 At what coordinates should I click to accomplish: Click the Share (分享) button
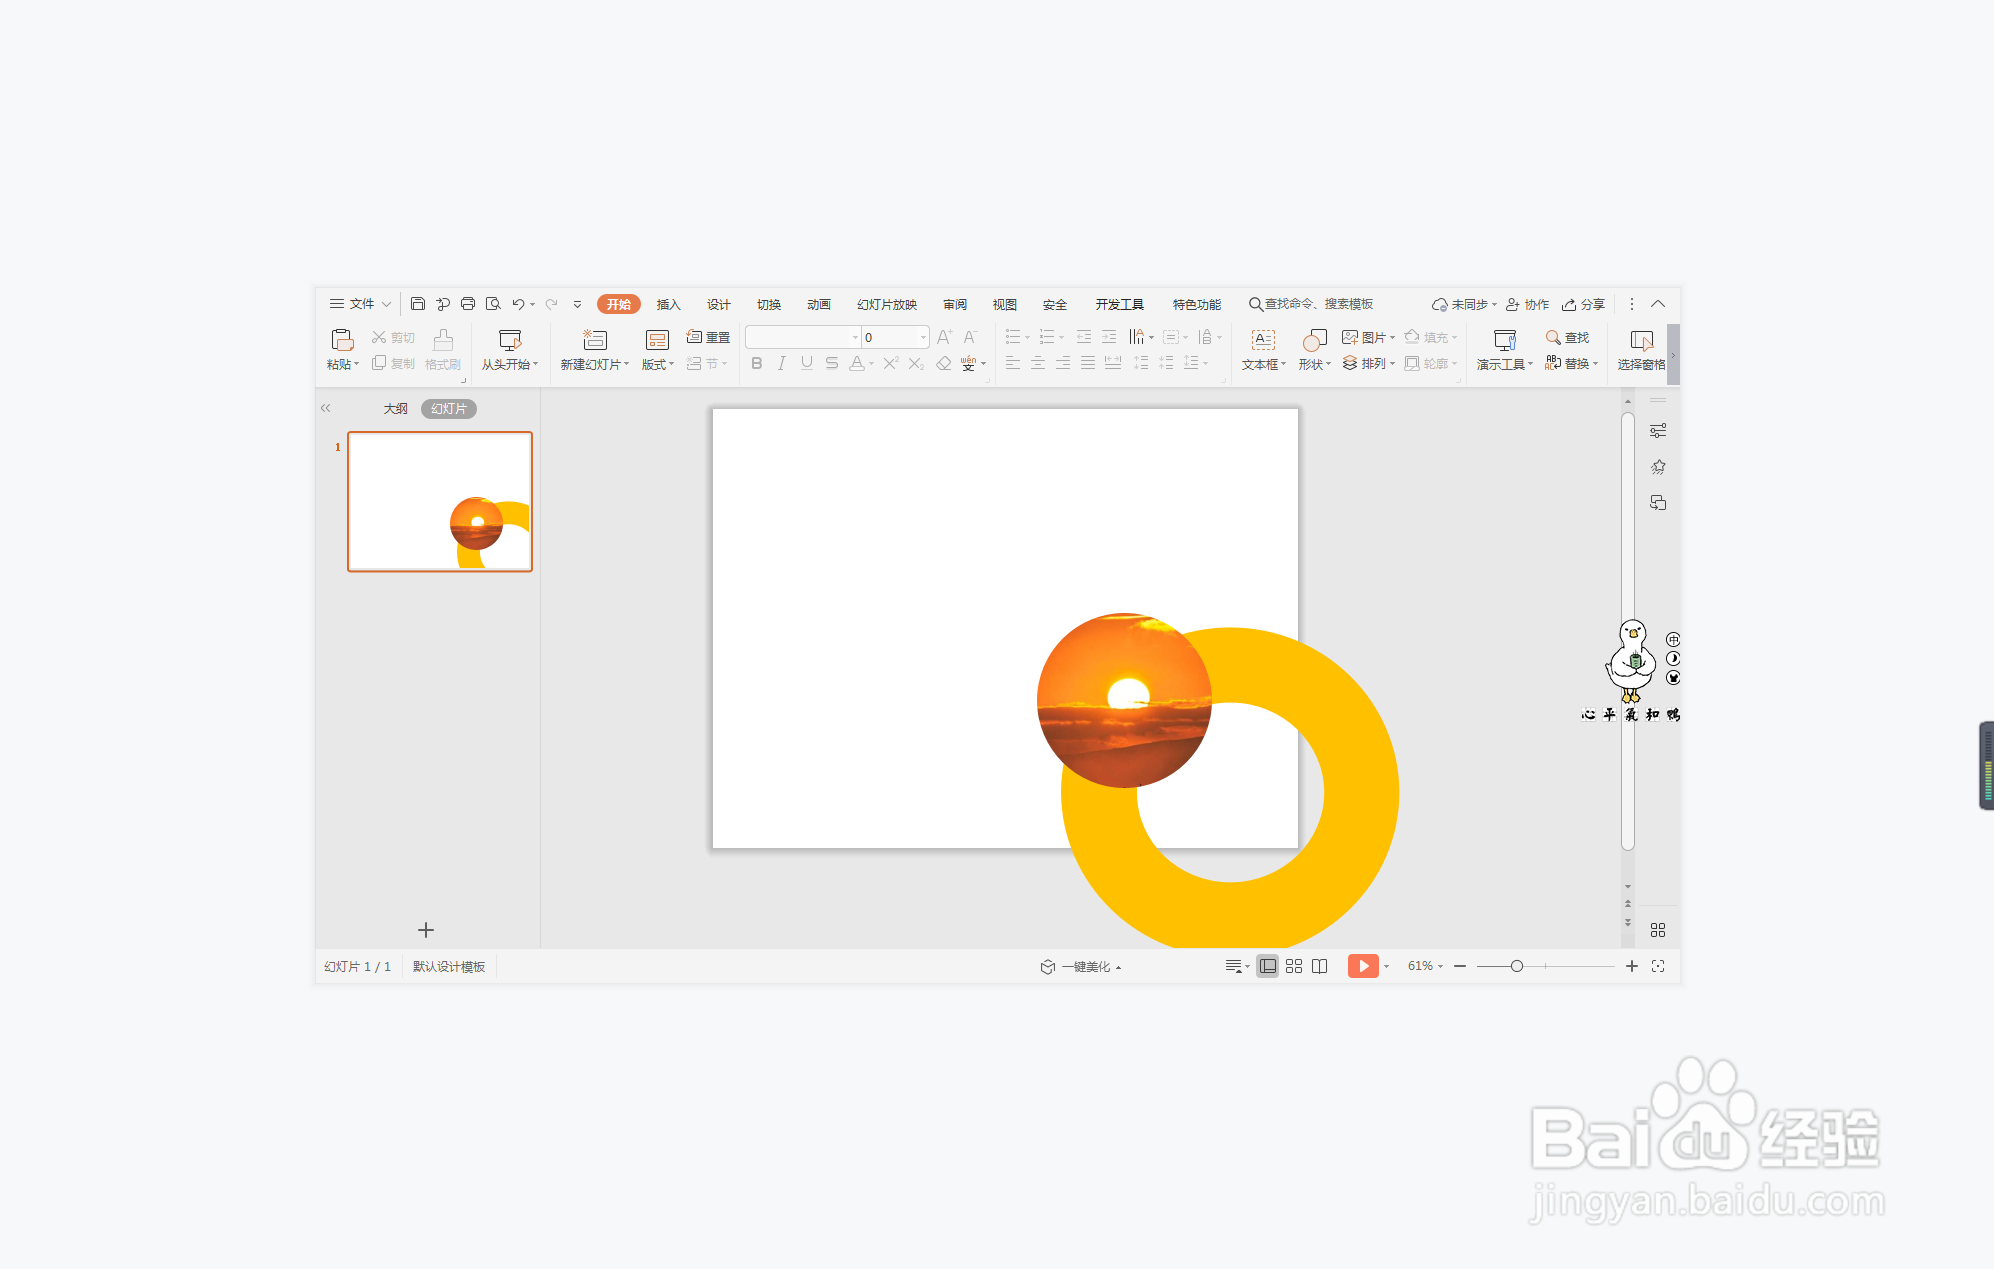point(1584,305)
